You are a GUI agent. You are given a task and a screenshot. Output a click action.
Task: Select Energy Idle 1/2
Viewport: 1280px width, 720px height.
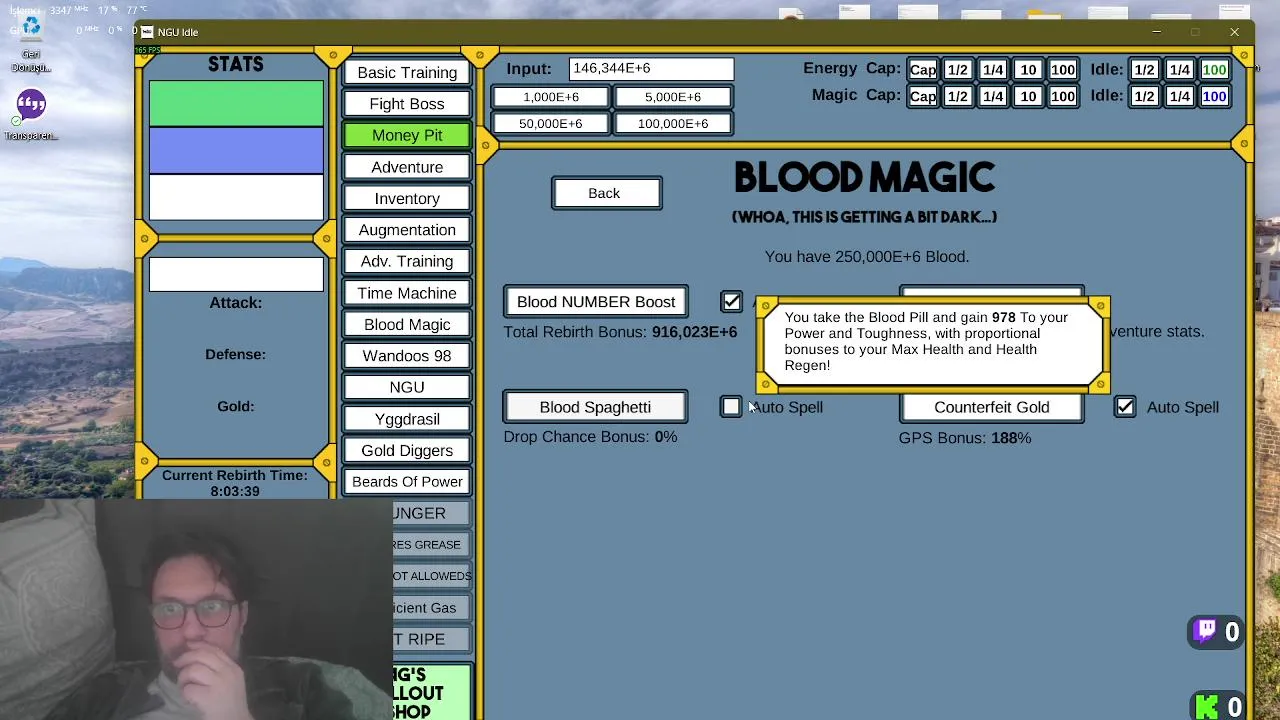[1144, 70]
